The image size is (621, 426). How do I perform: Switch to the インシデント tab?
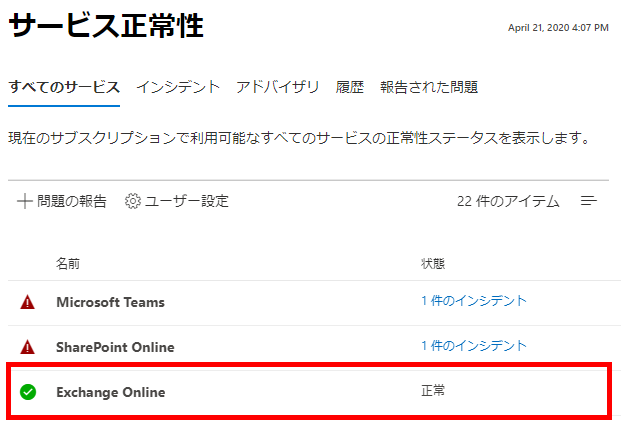(x=178, y=87)
